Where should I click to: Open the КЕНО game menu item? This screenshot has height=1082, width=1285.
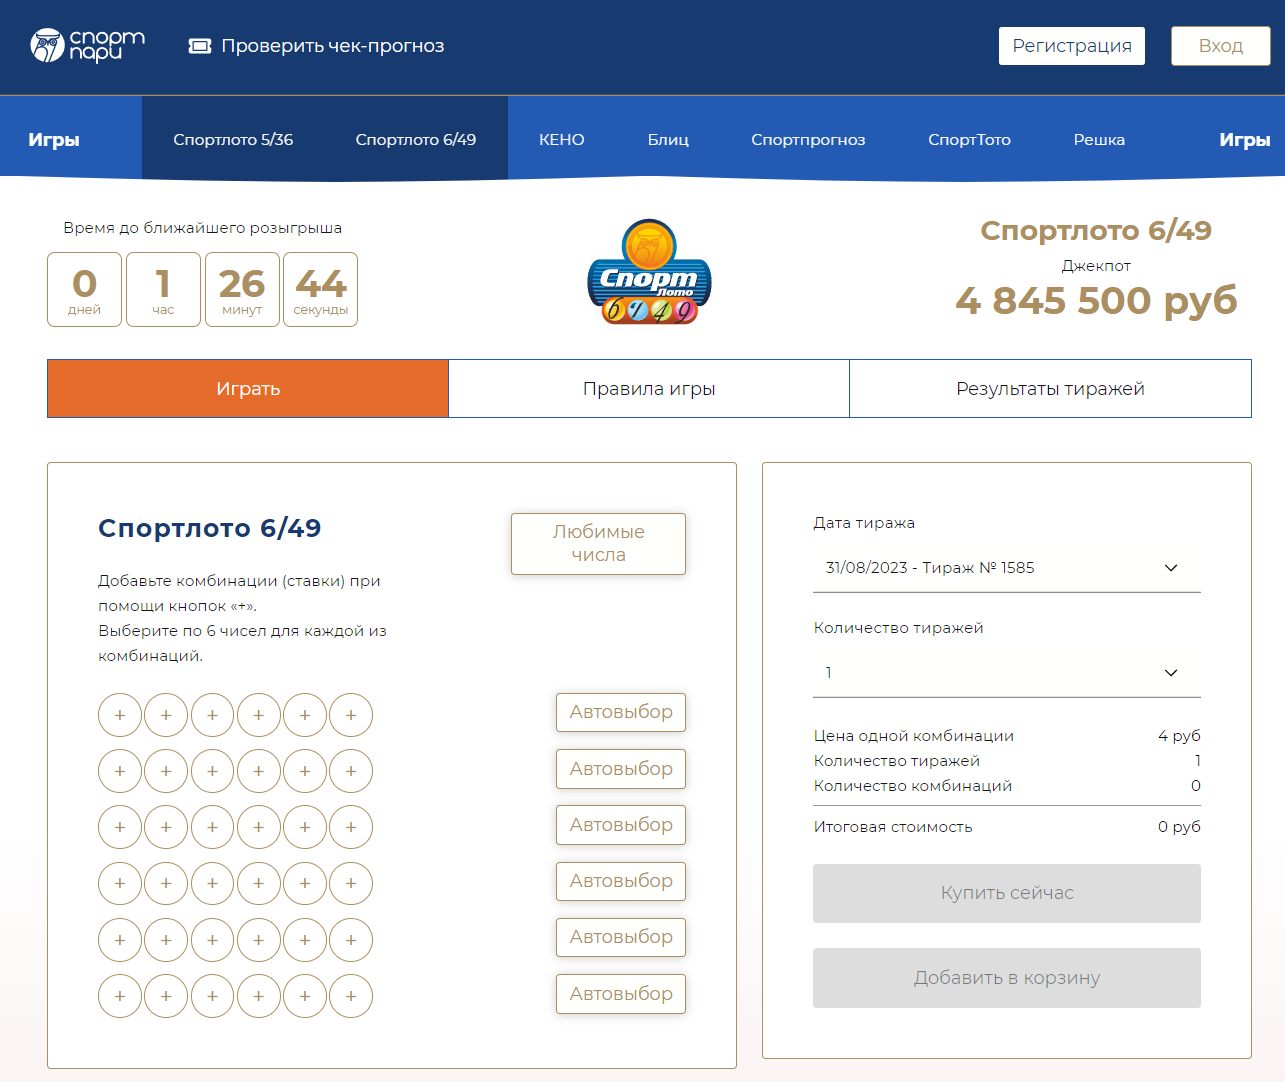[x=562, y=140]
